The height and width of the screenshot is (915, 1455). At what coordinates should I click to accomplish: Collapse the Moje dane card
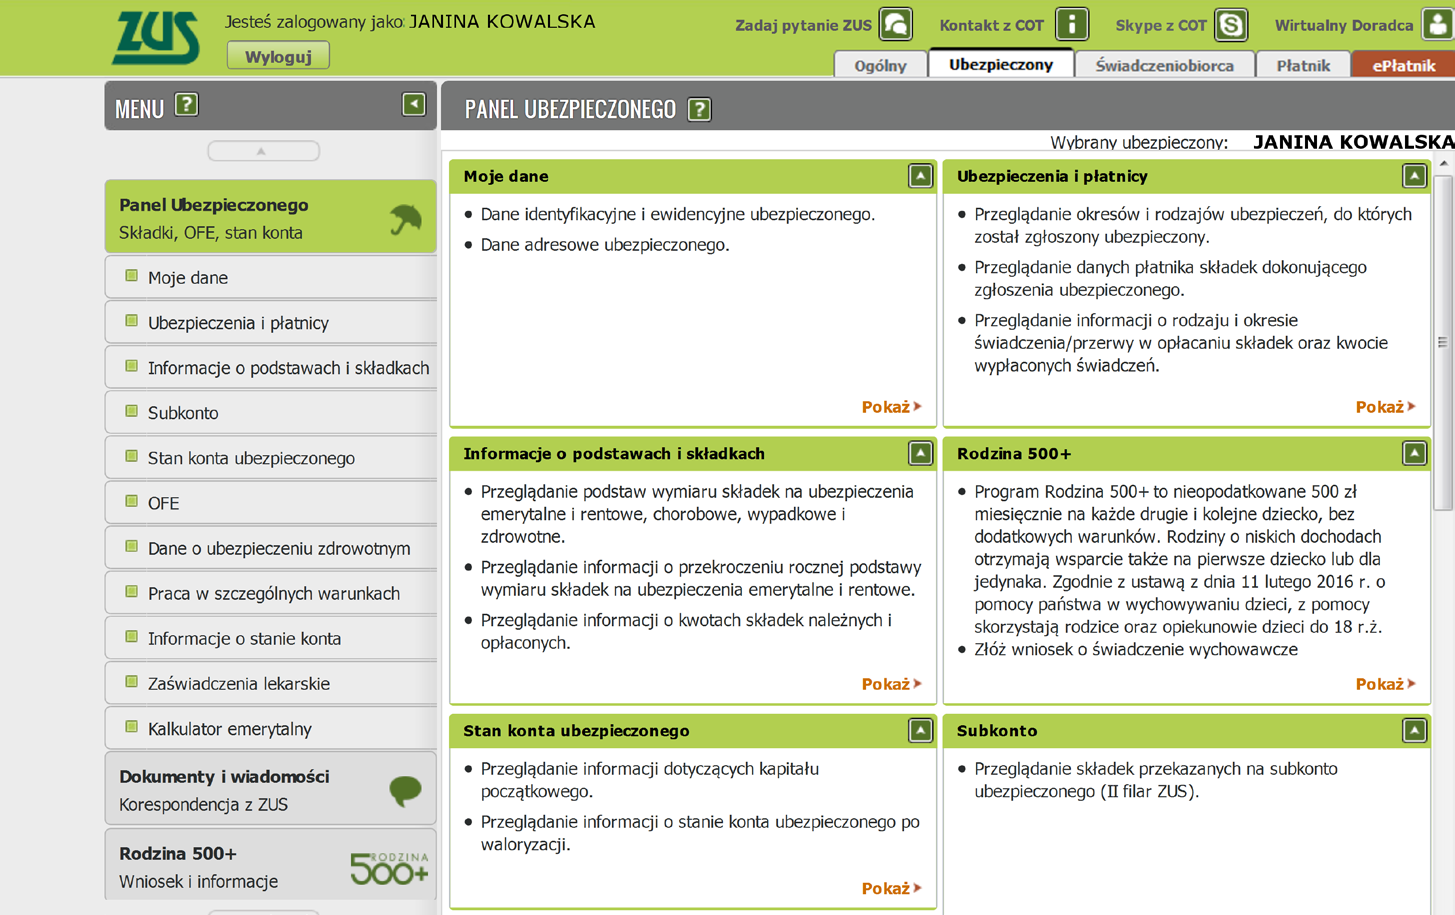[920, 176]
